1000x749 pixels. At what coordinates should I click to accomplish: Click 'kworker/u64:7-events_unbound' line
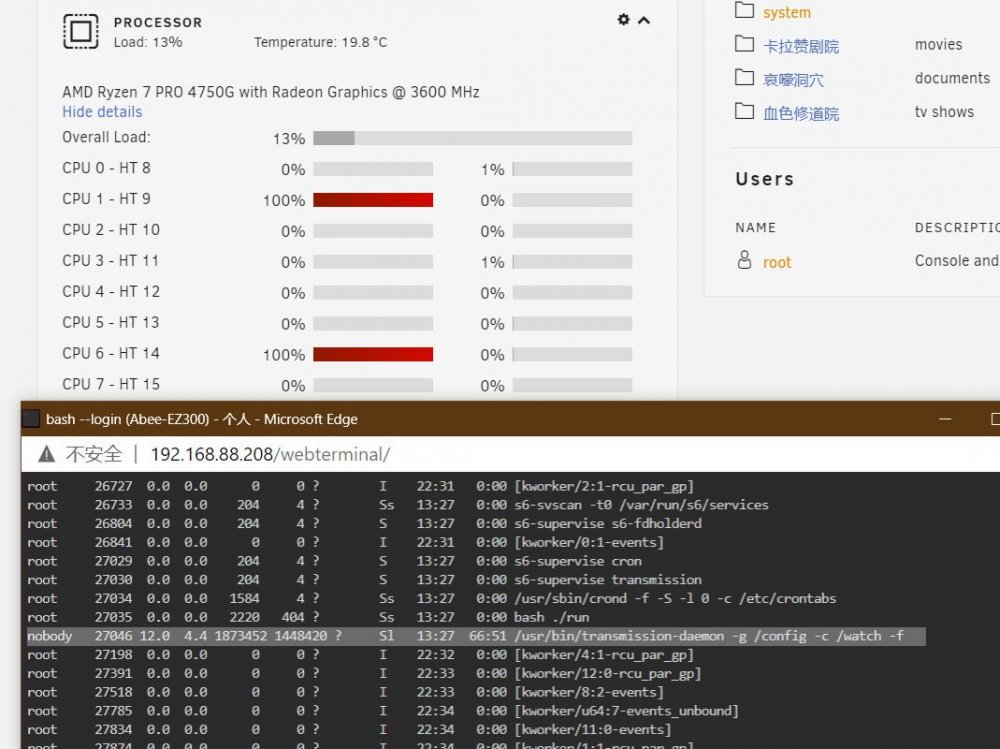(x=383, y=711)
